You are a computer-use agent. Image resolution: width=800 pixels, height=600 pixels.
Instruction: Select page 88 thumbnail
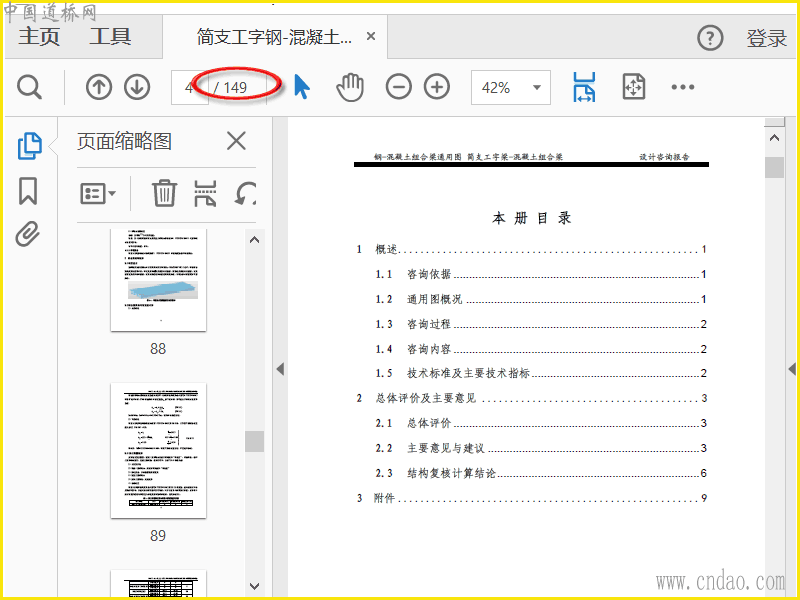[x=159, y=280]
